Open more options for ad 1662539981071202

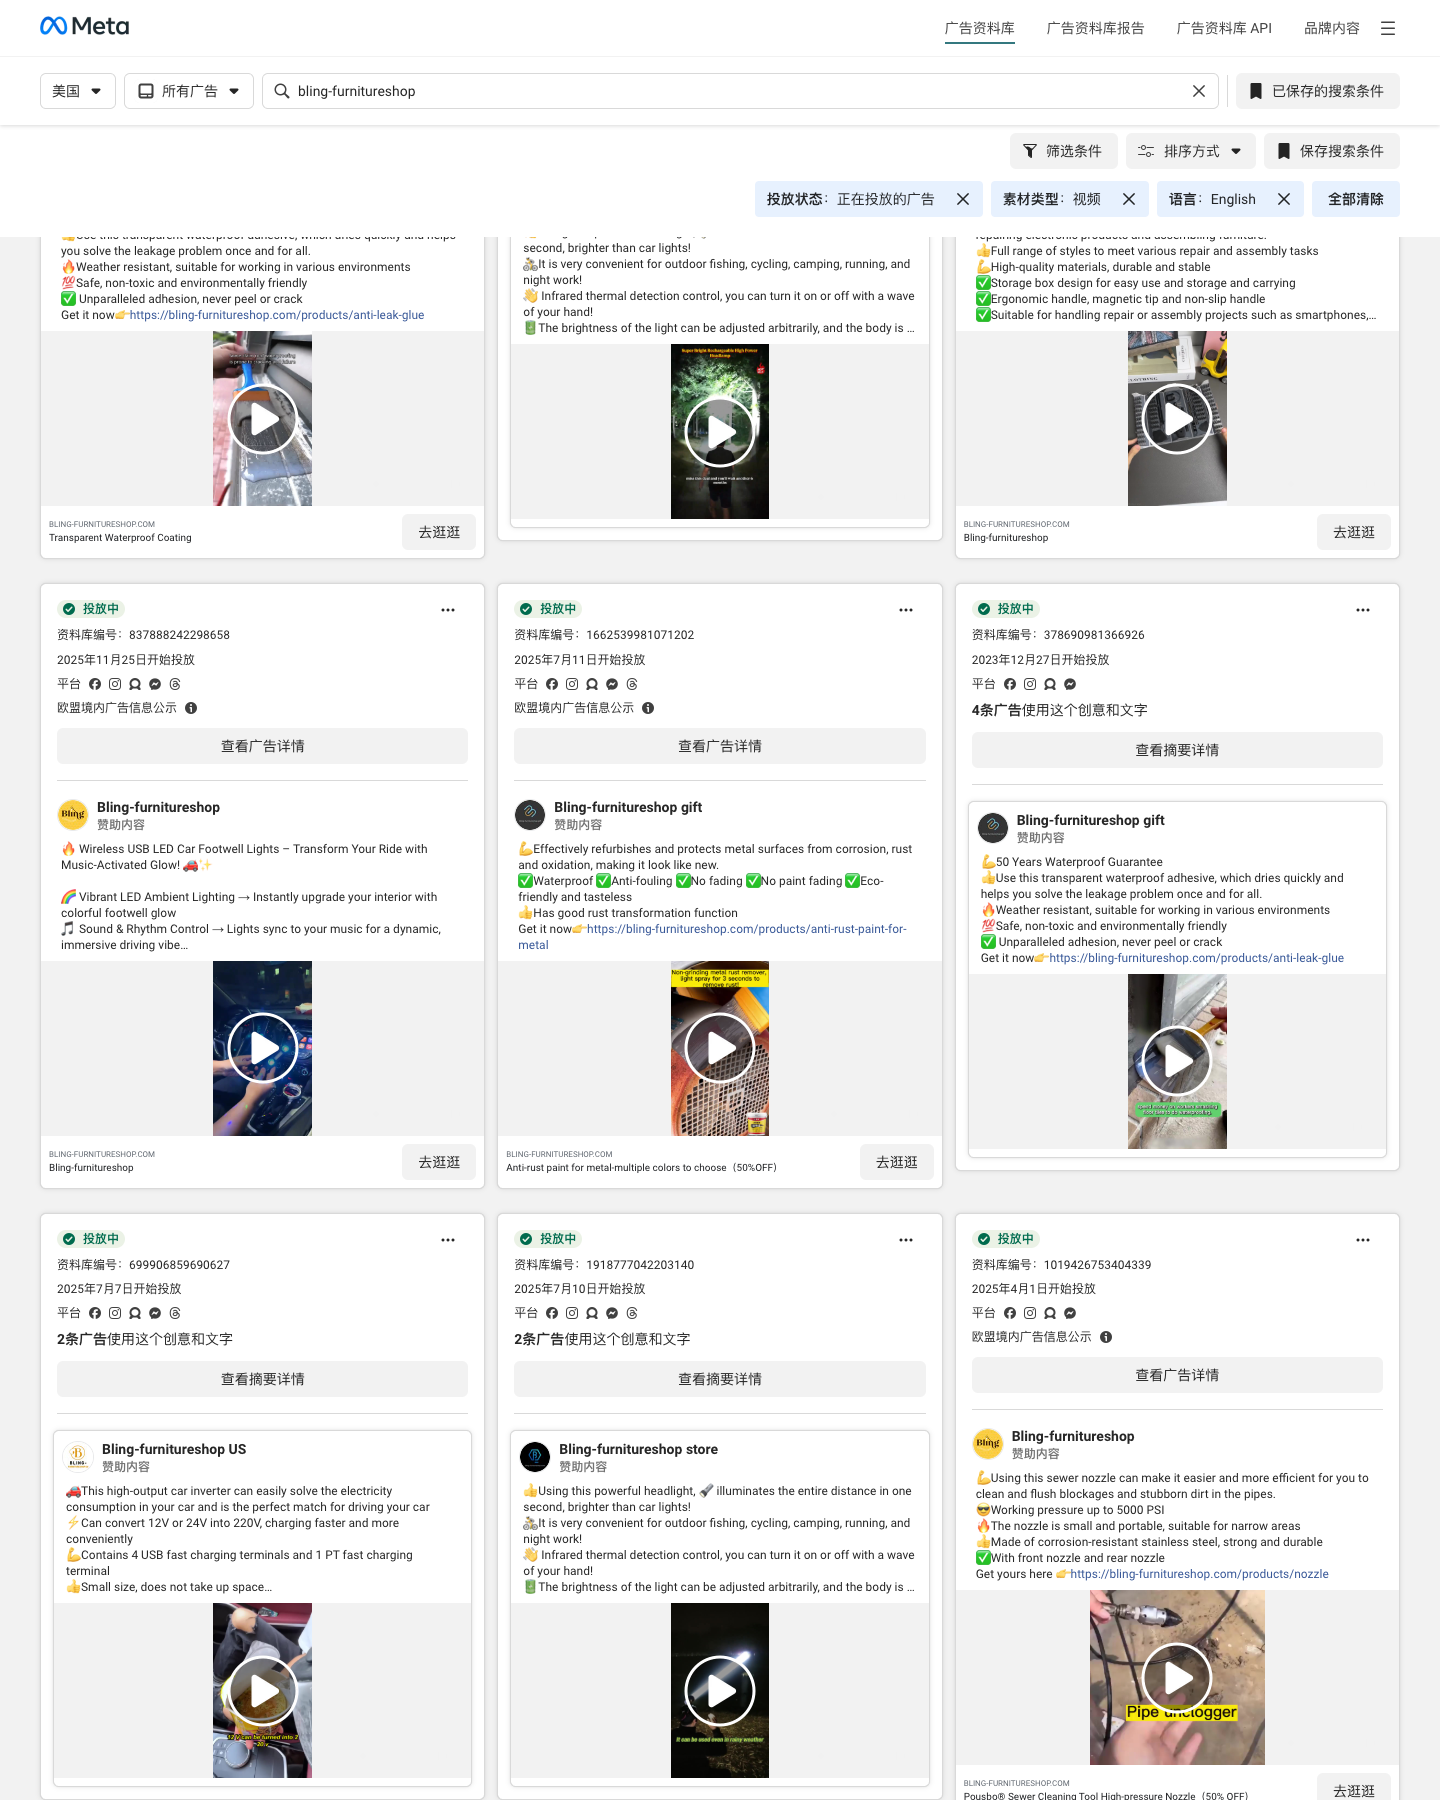coord(906,610)
